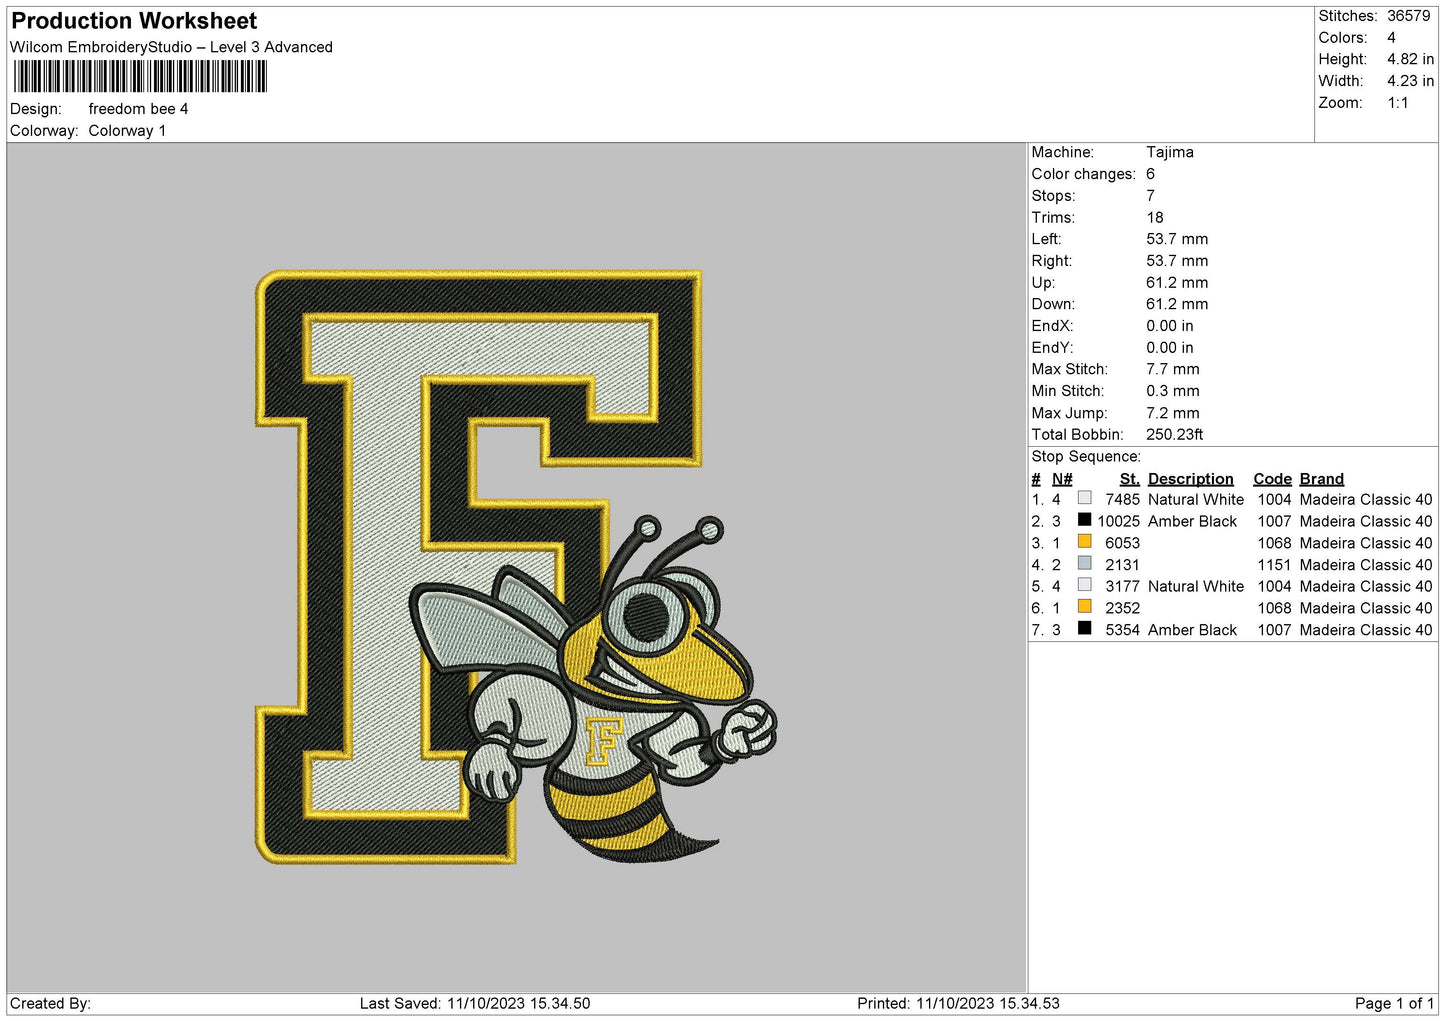Click the white swatch in stop row 5
1445x1021 pixels.
click(1084, 585)
